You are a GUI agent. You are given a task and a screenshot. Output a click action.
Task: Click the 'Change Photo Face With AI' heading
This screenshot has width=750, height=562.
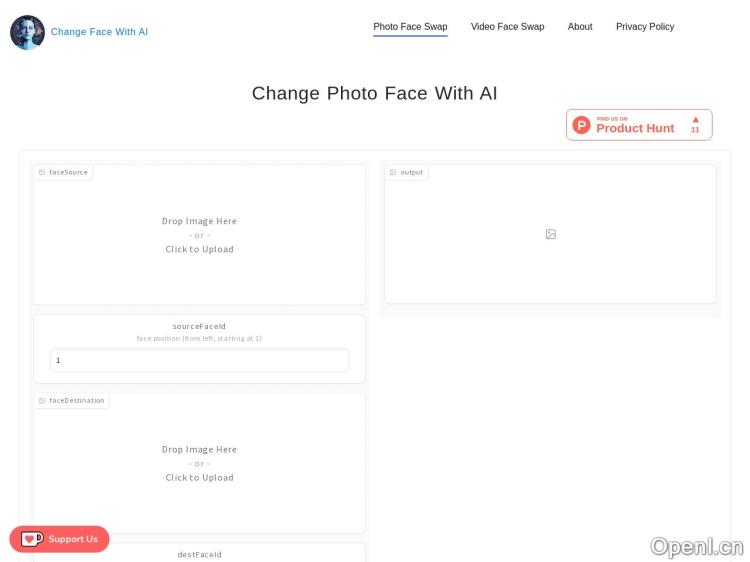(x=375, y=93)
